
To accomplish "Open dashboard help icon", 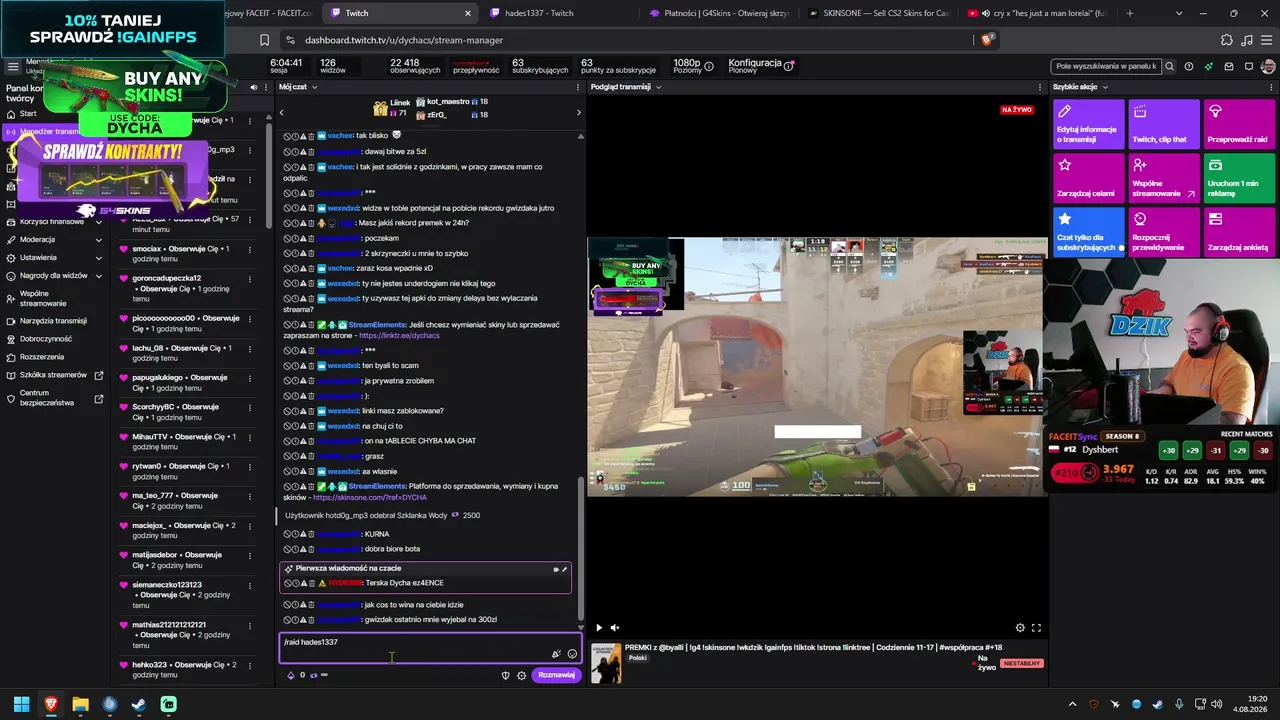I will coord(1189,66).
